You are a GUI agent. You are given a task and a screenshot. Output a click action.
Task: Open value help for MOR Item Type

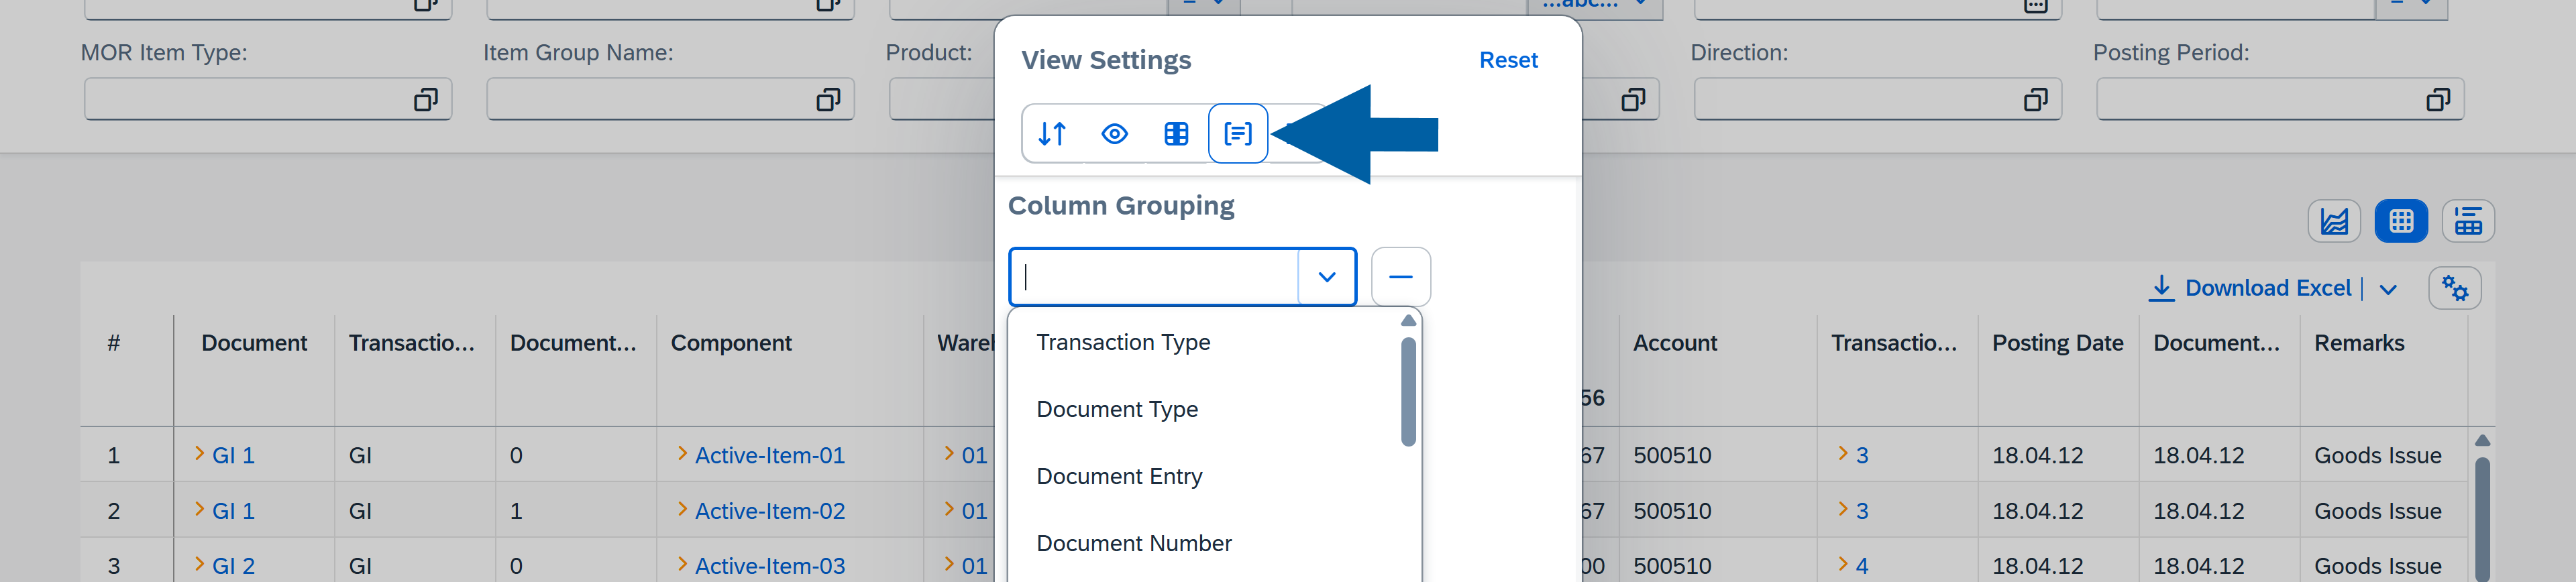(x=426, y=99)
